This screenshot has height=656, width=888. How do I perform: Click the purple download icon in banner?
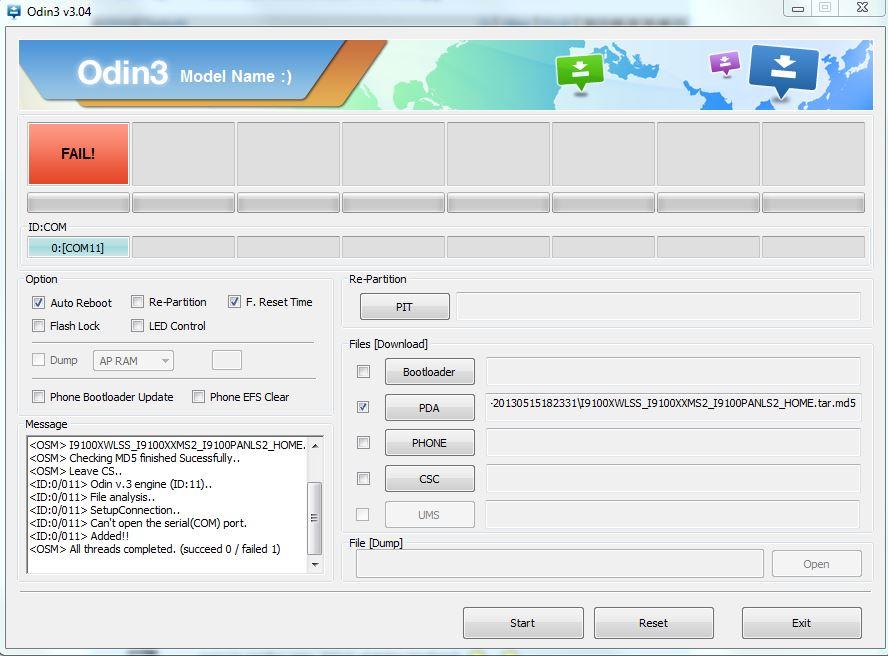725,63
